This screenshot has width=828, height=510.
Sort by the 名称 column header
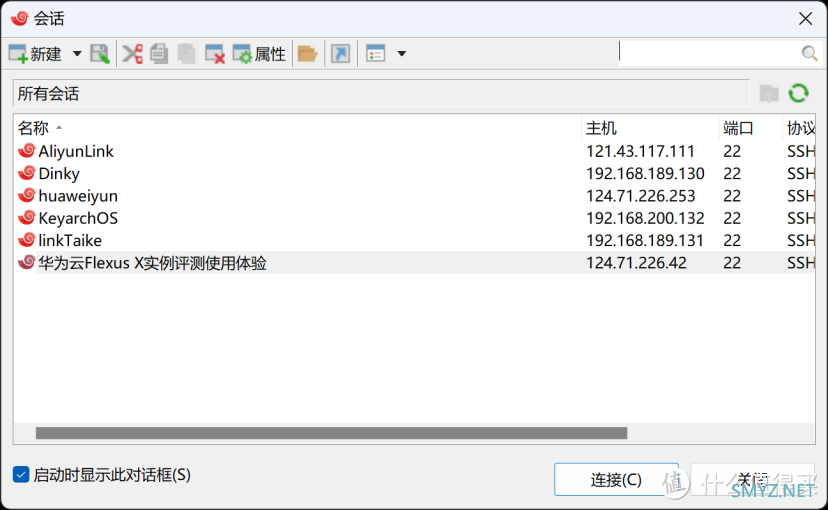297,128
